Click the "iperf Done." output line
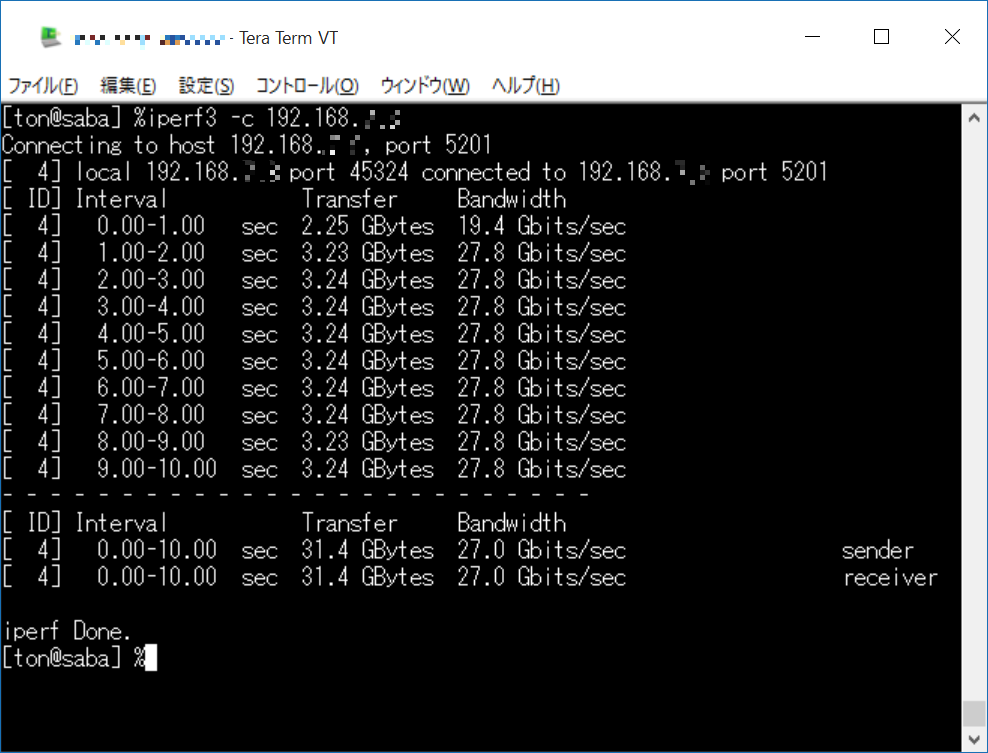This screenshot has height=753, width=988. point(66,631)
